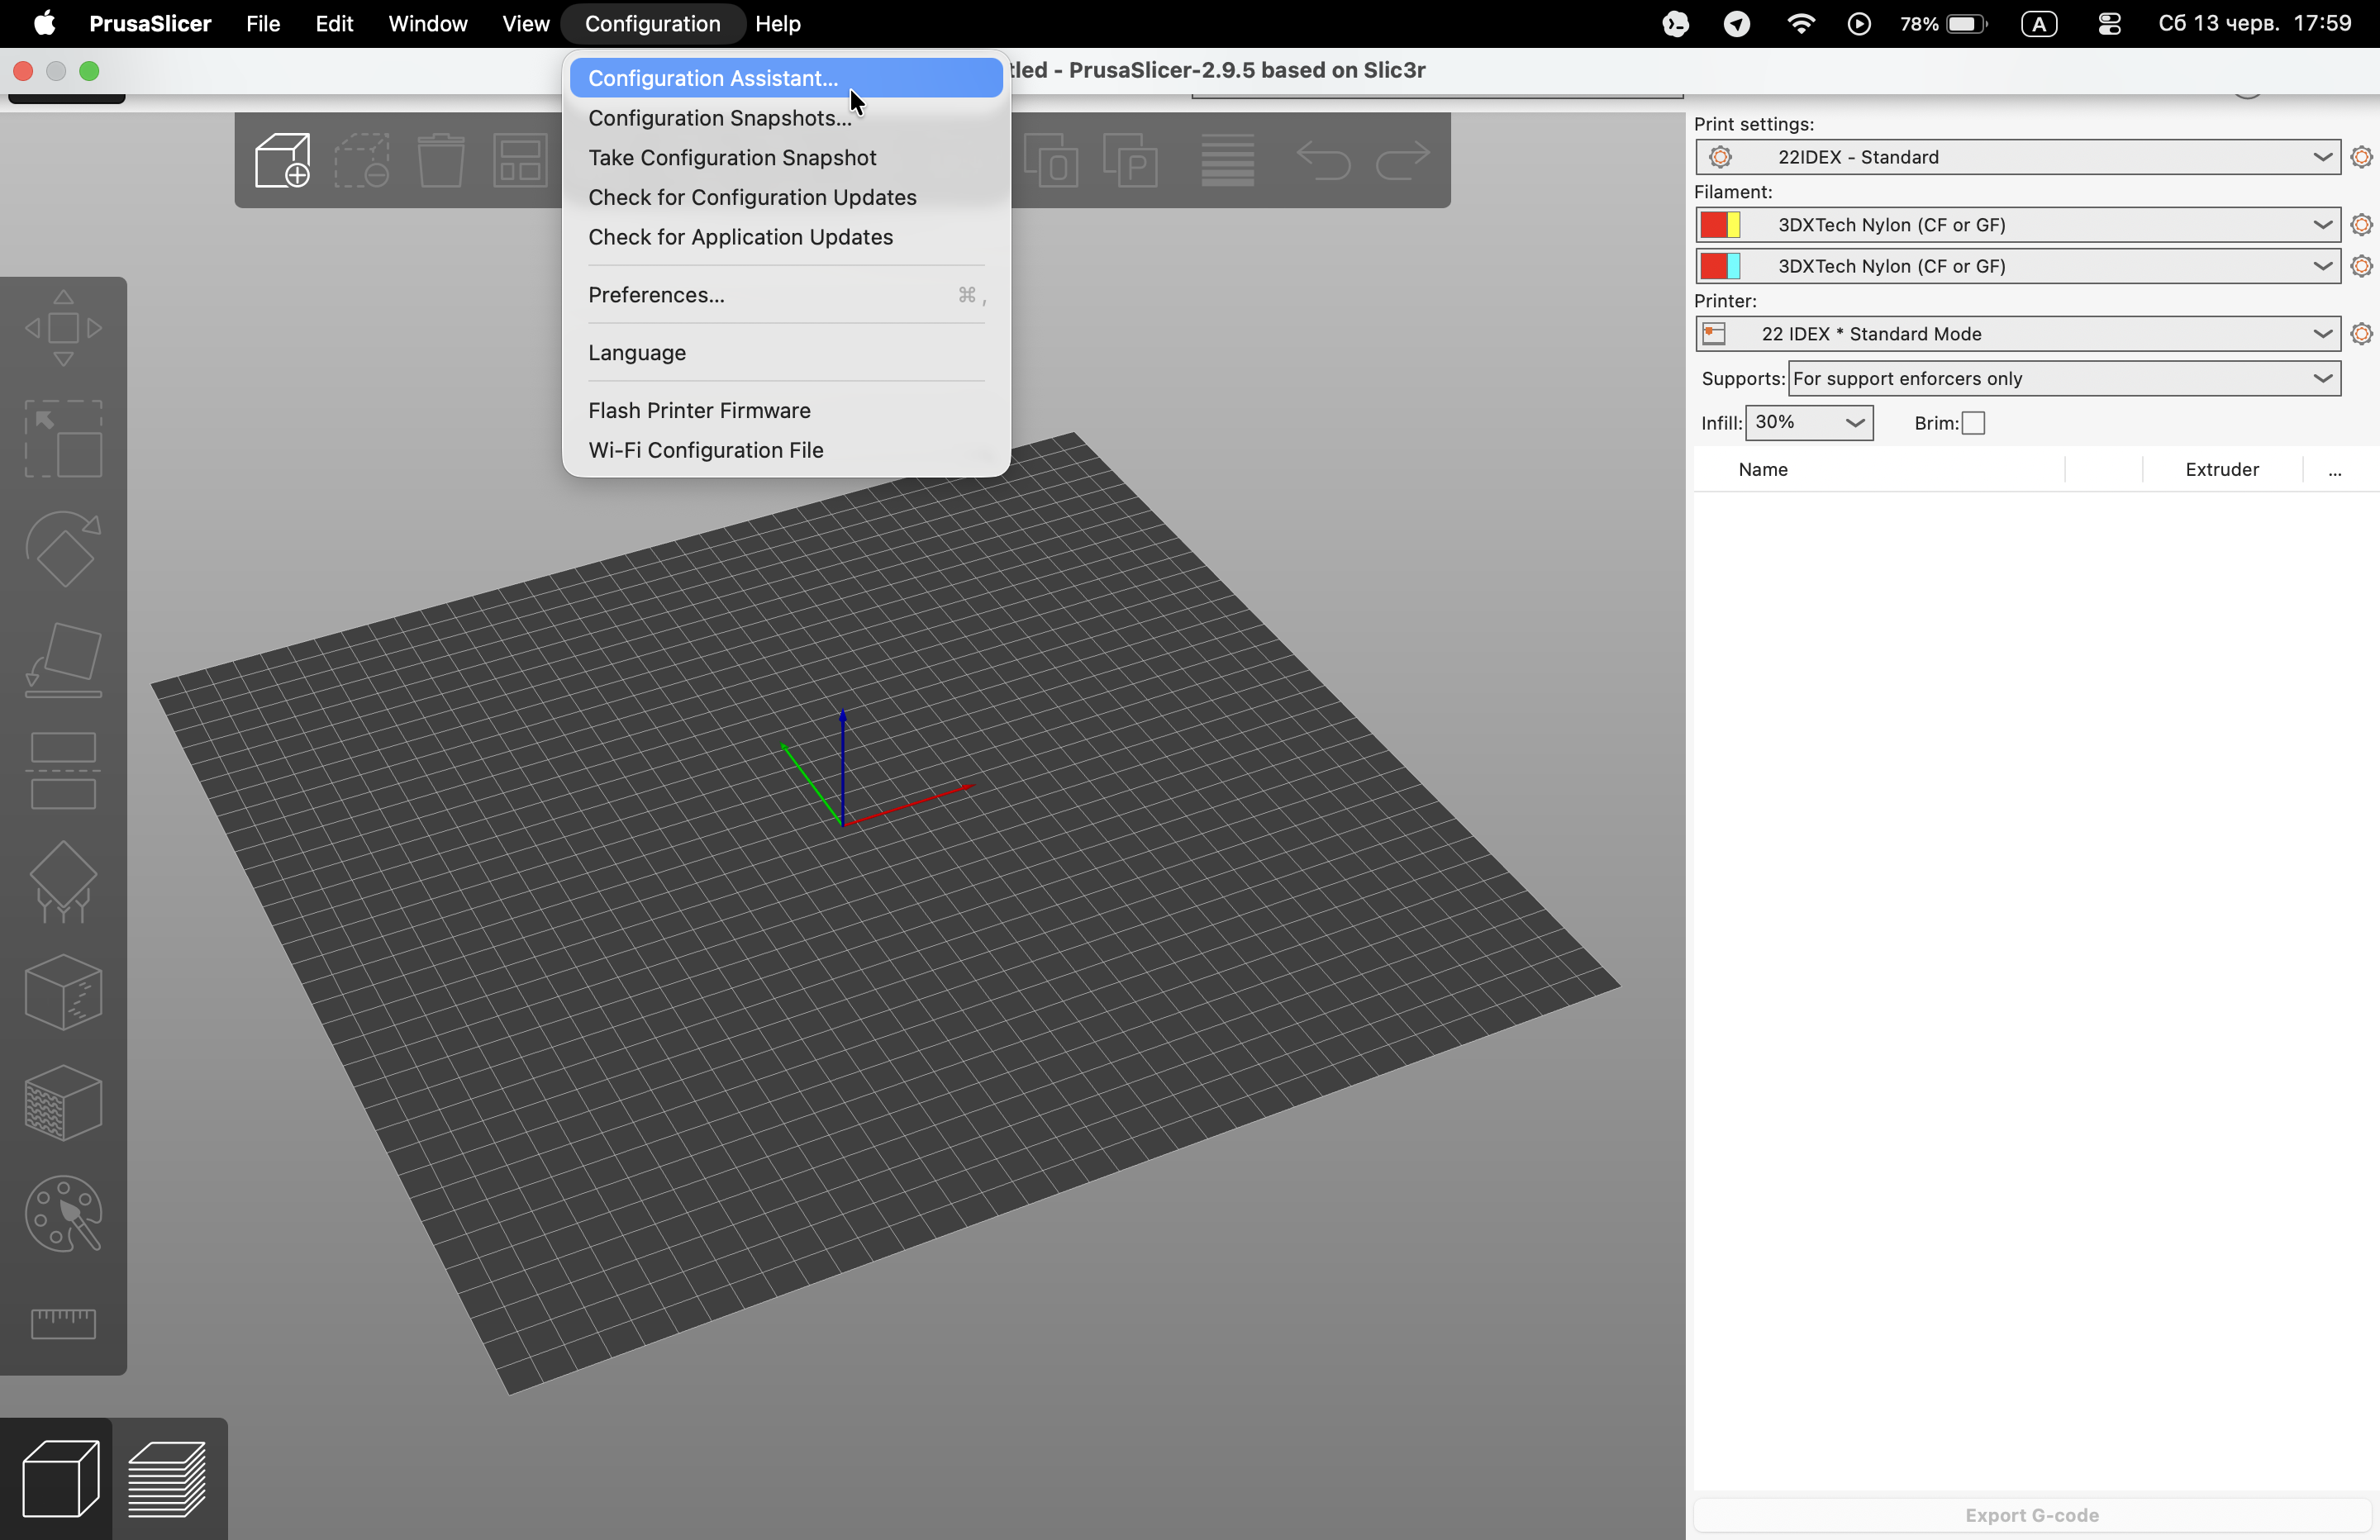Select the Place on face tool

pos(63,660)
